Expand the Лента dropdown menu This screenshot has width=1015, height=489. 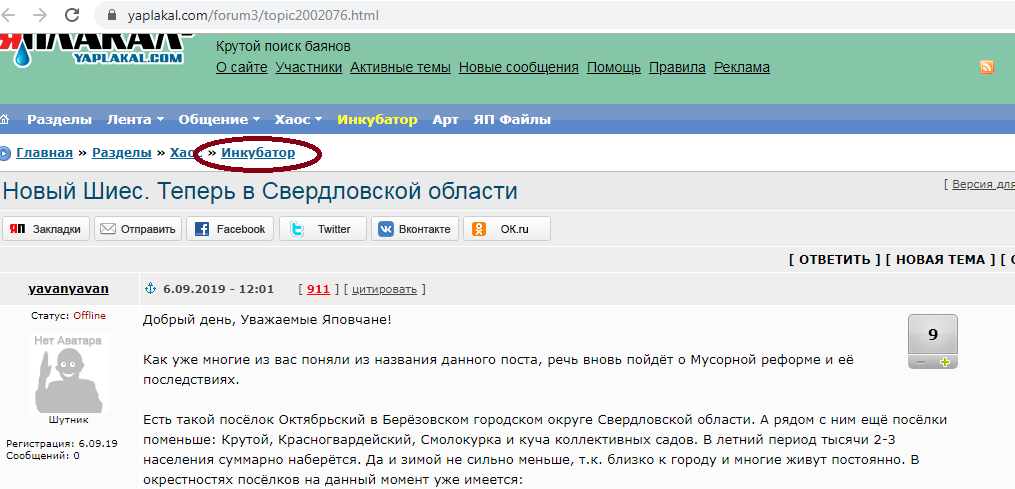[135, 120]
